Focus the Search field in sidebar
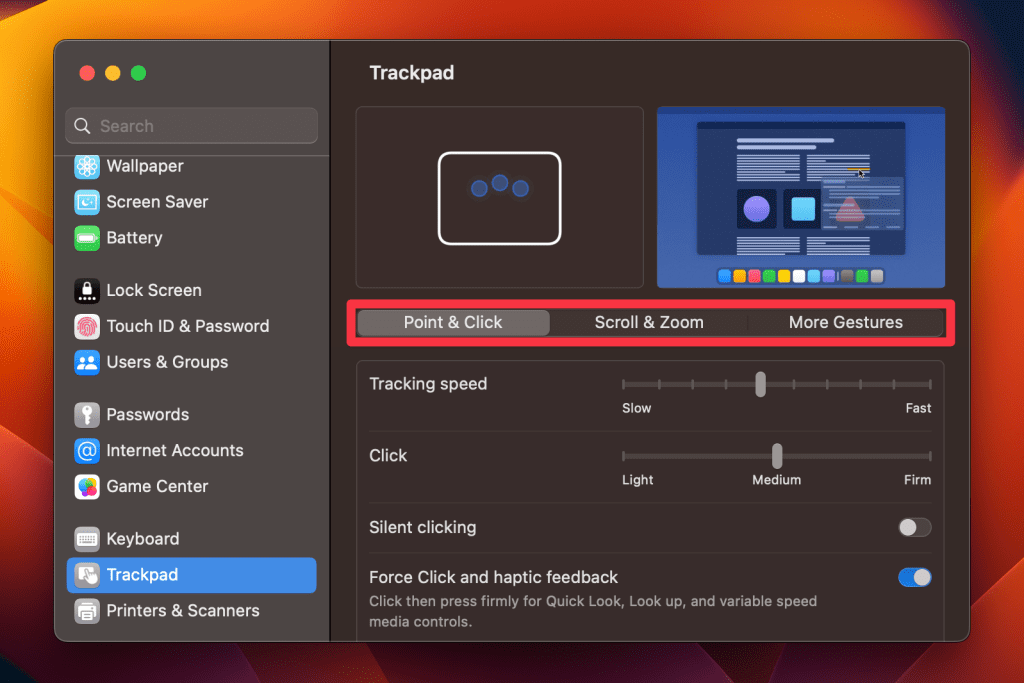 [x=191, y=125]
